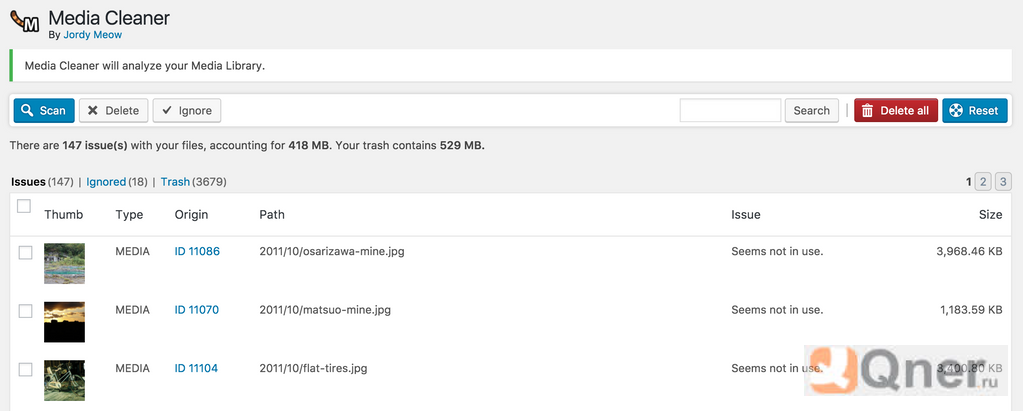This screenshot has width=1023, height=411.
Task: Click MEDIA type in flat-tires.jpg row
Action: pyautogui.click(x=132, y=369)
